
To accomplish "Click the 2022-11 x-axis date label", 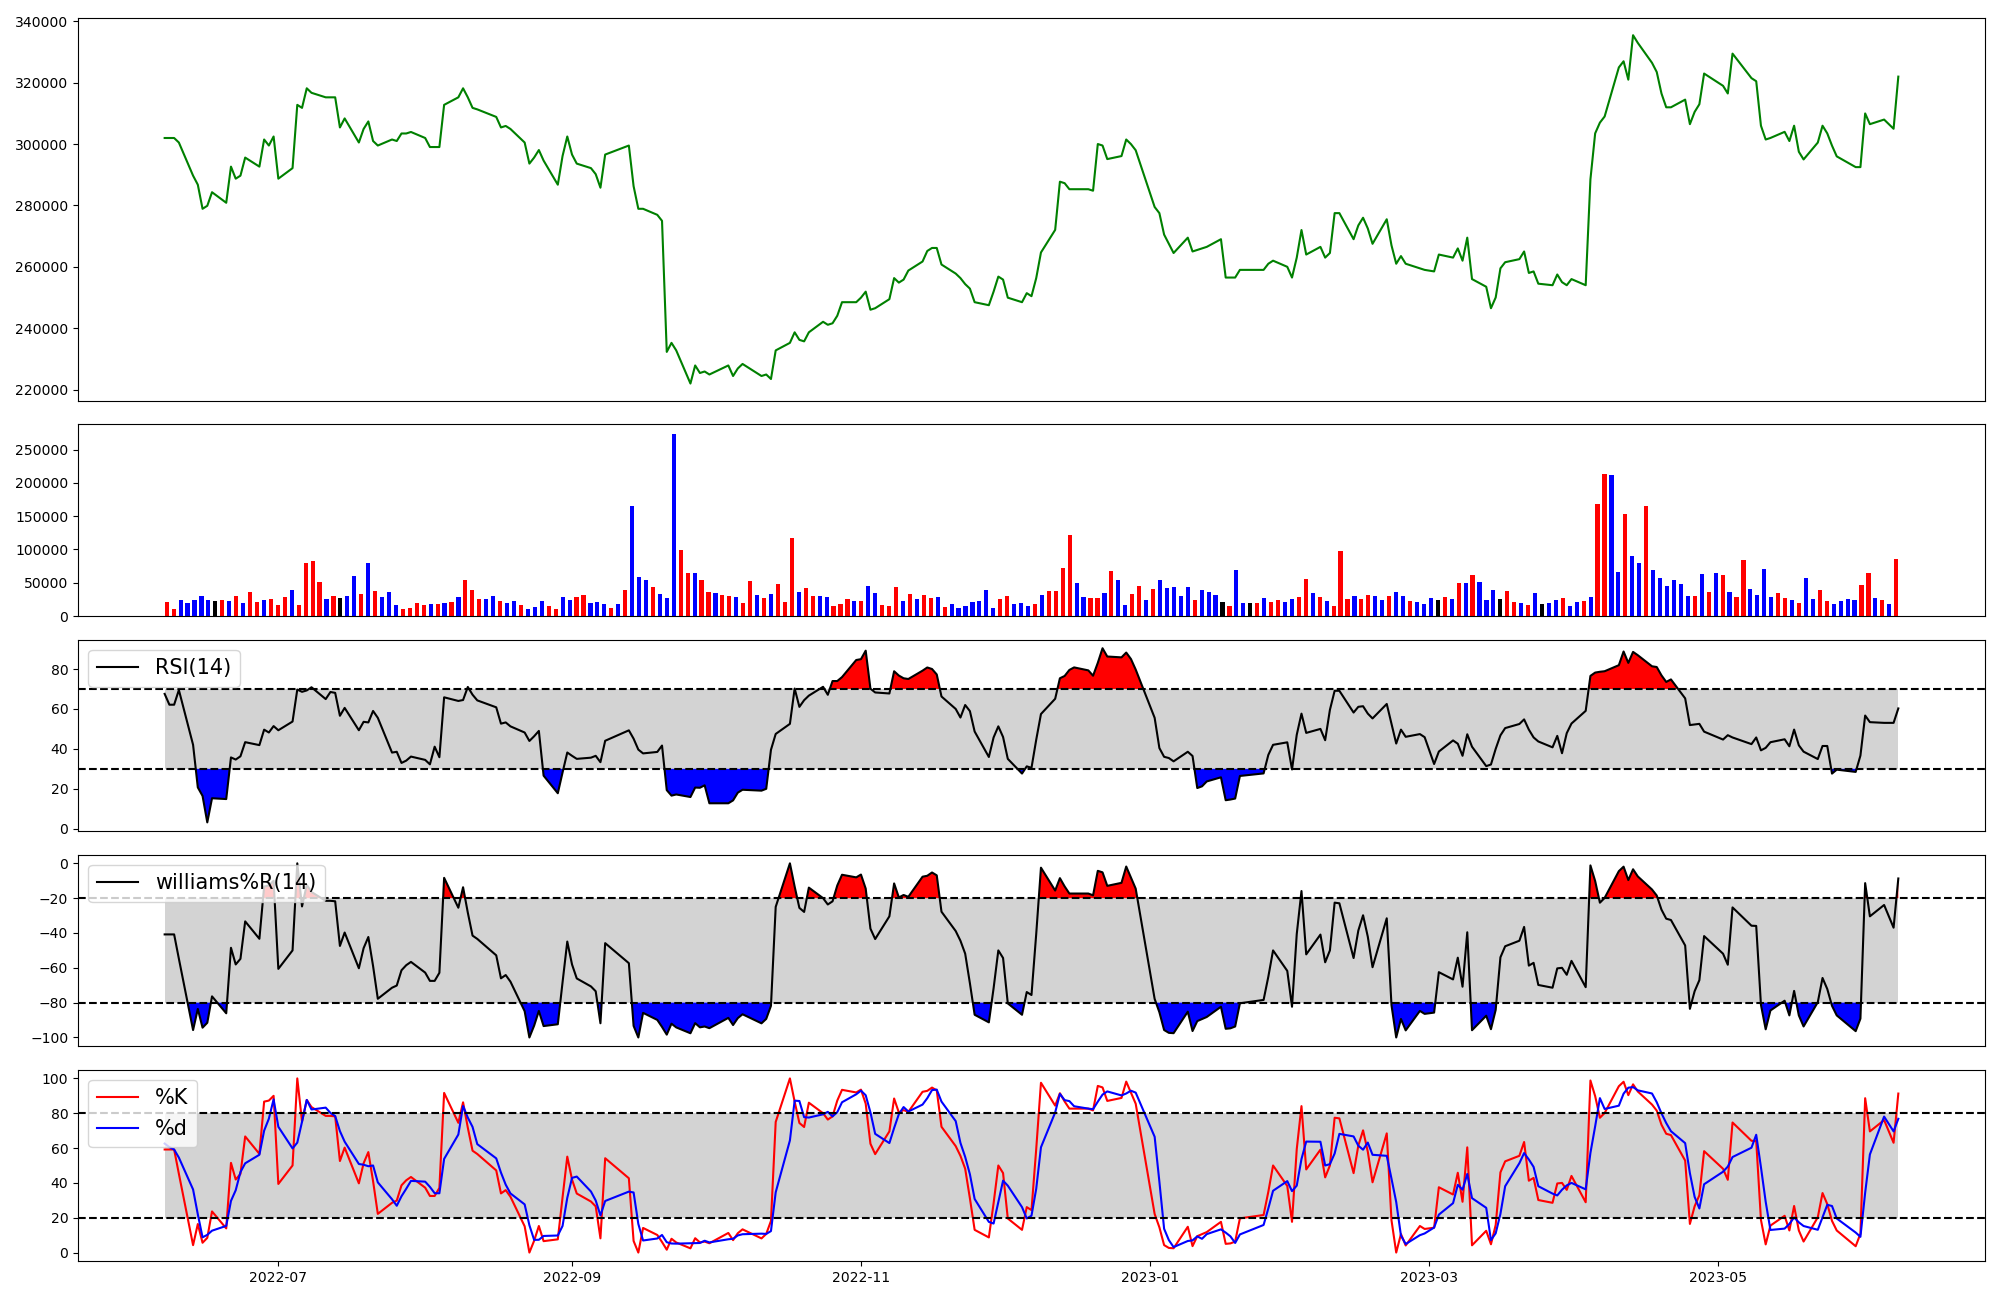I will 861,1277.
